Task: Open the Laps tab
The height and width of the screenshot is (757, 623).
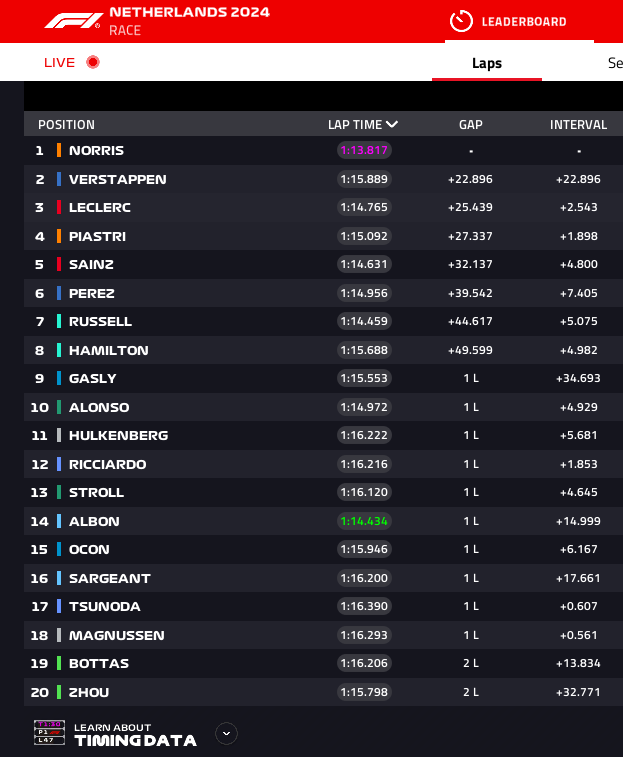Action: pos(487,63)
